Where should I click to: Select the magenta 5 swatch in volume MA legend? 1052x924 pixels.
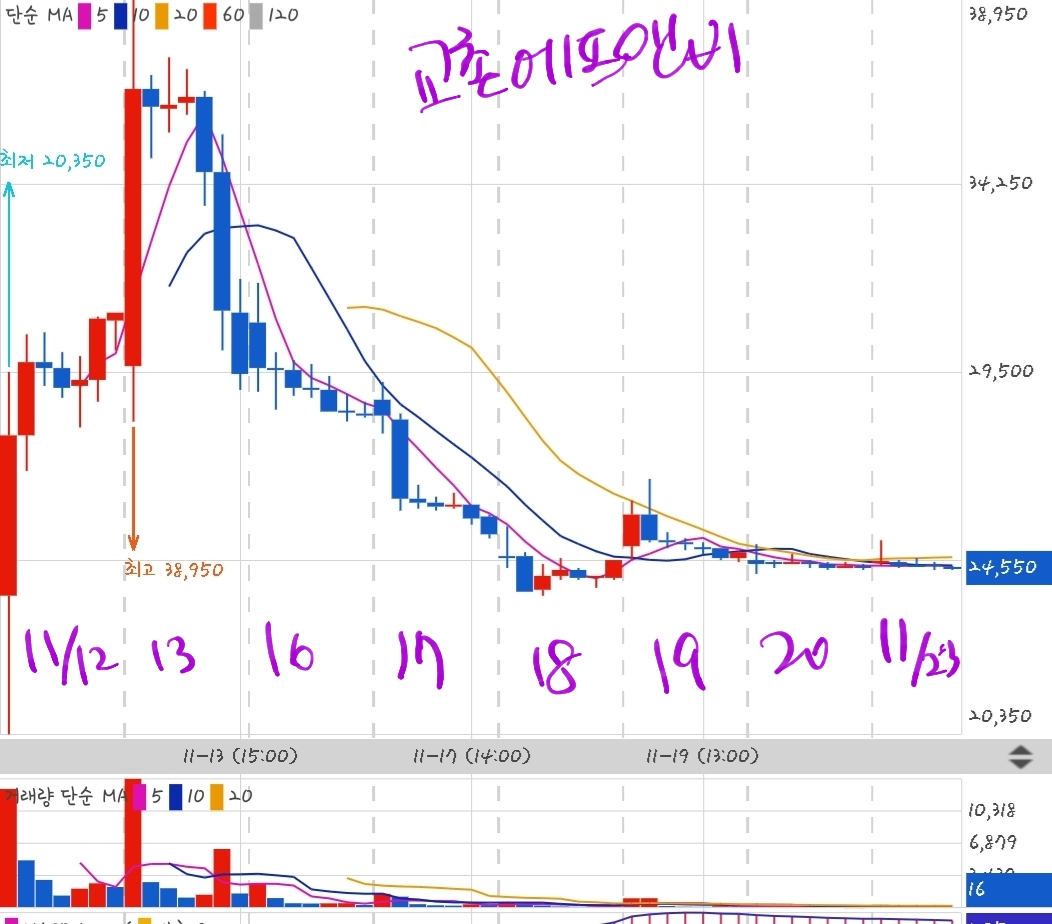[x=140, y=797]
